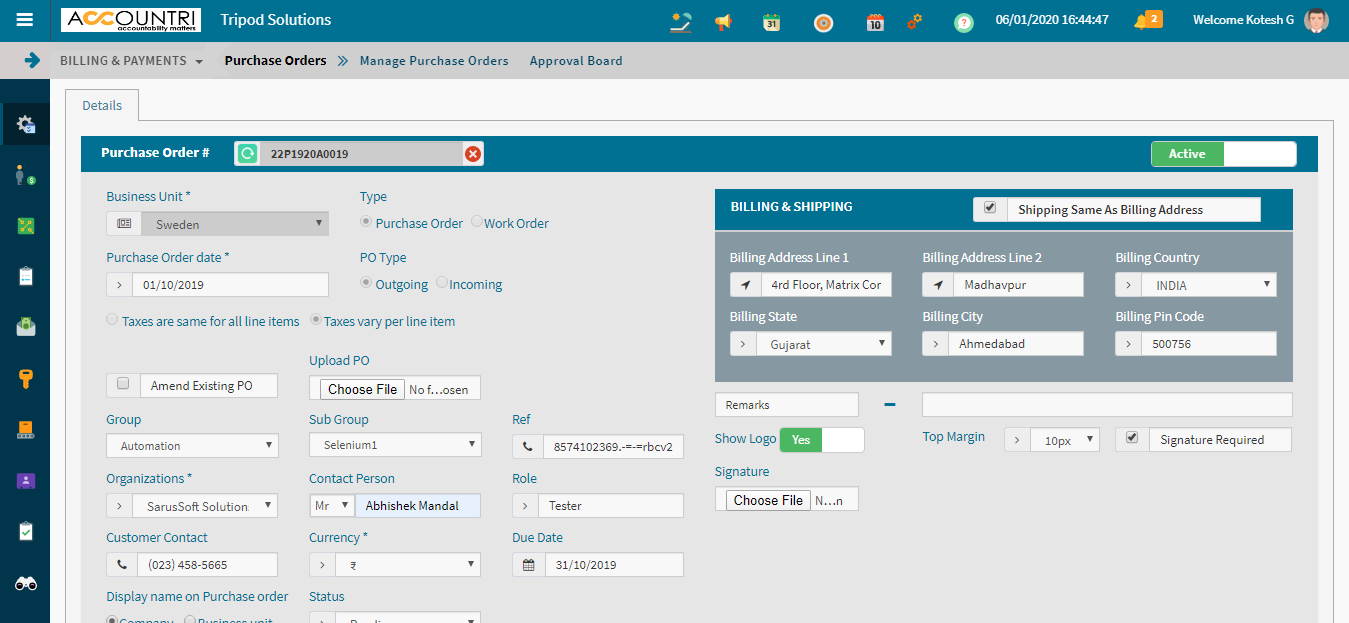Open the notifications bell
This screenshot has width=1349, height=623.
1147,20
